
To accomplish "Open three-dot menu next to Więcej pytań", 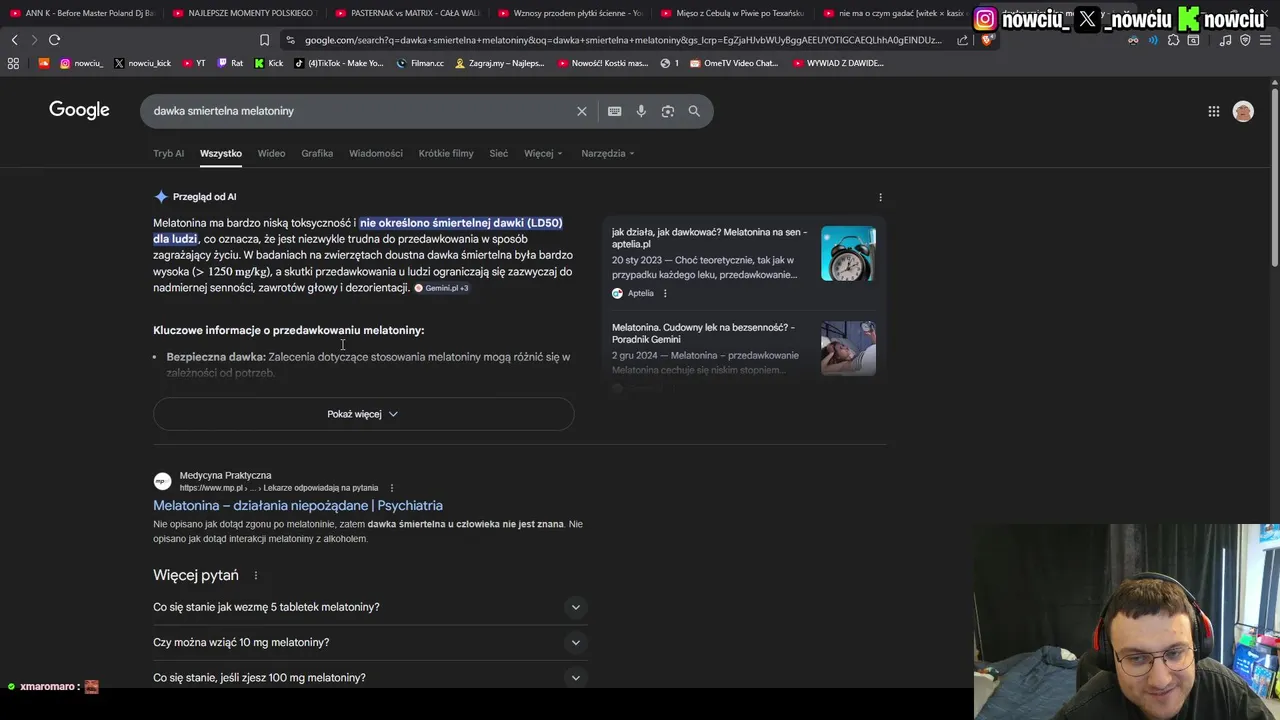I will pyautogui.click(x=256, y=575).
